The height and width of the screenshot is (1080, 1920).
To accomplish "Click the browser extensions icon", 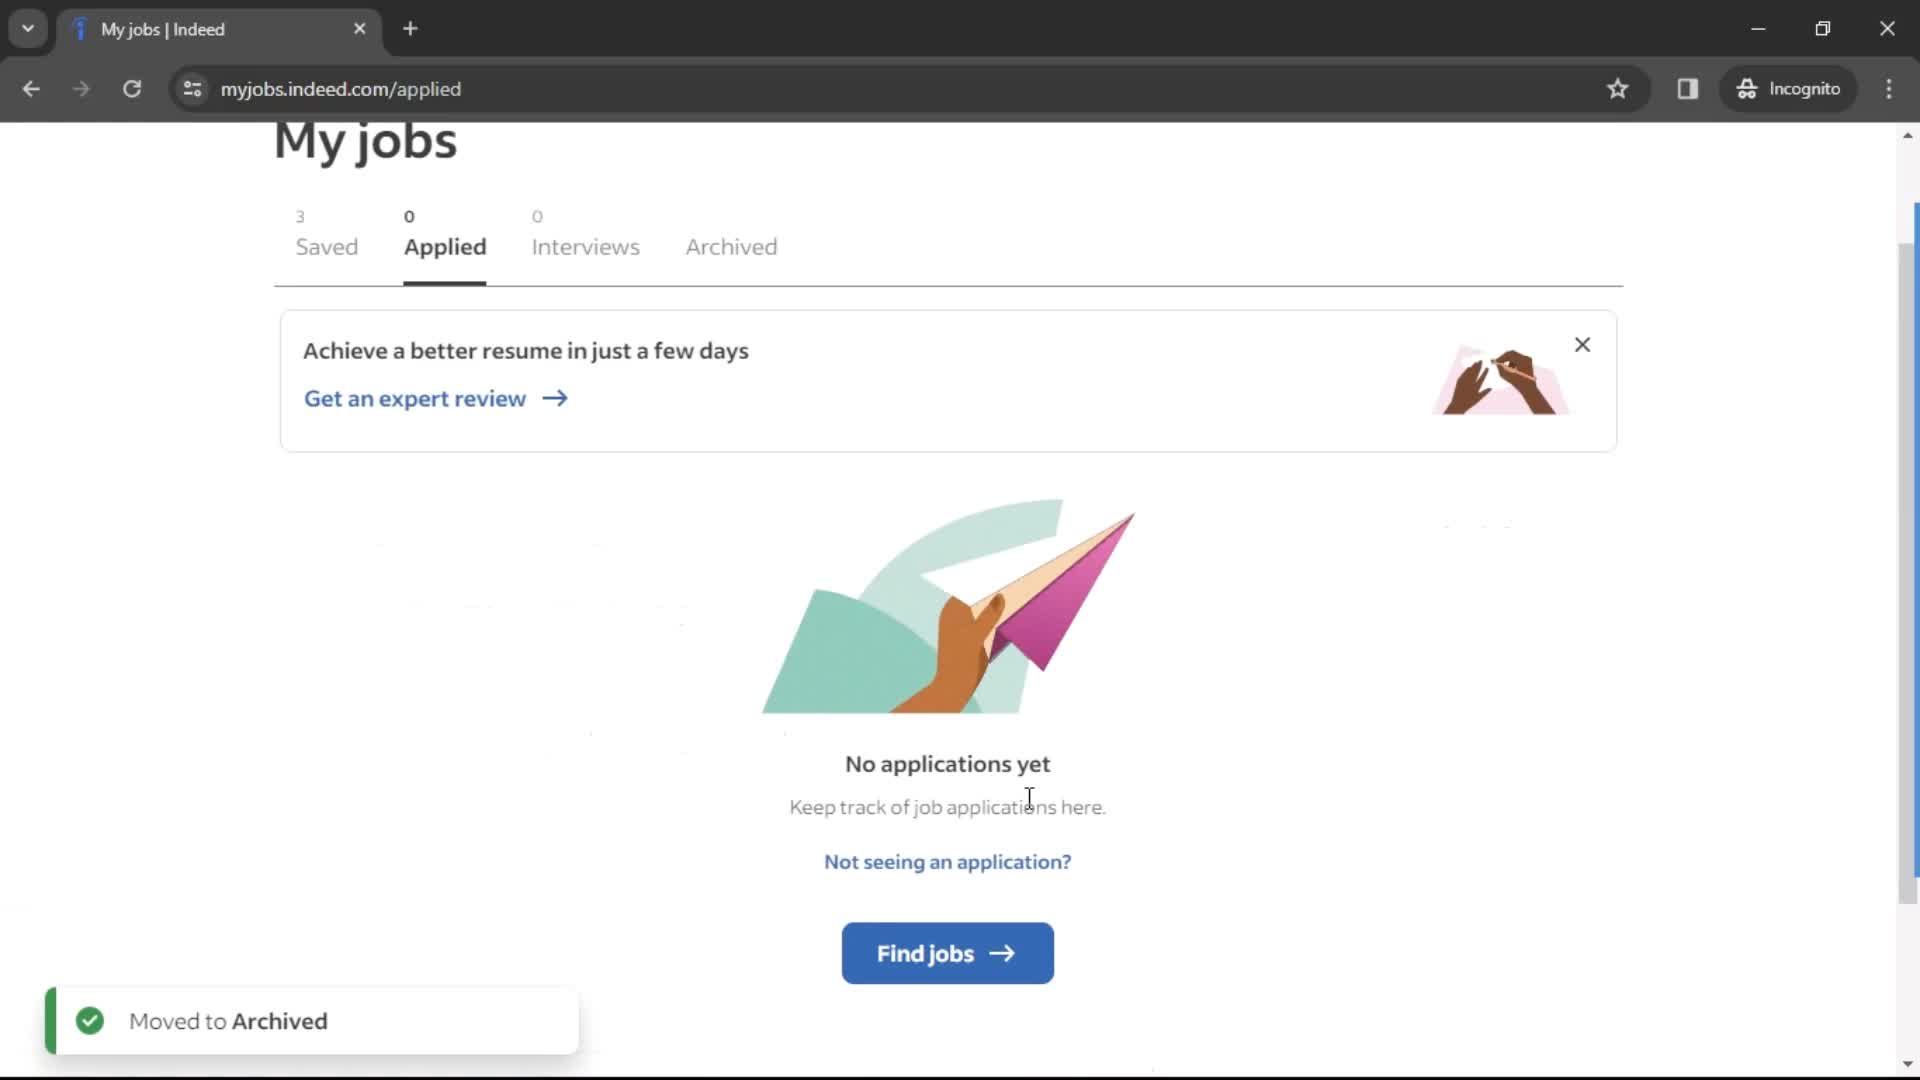I will 1689,88.
